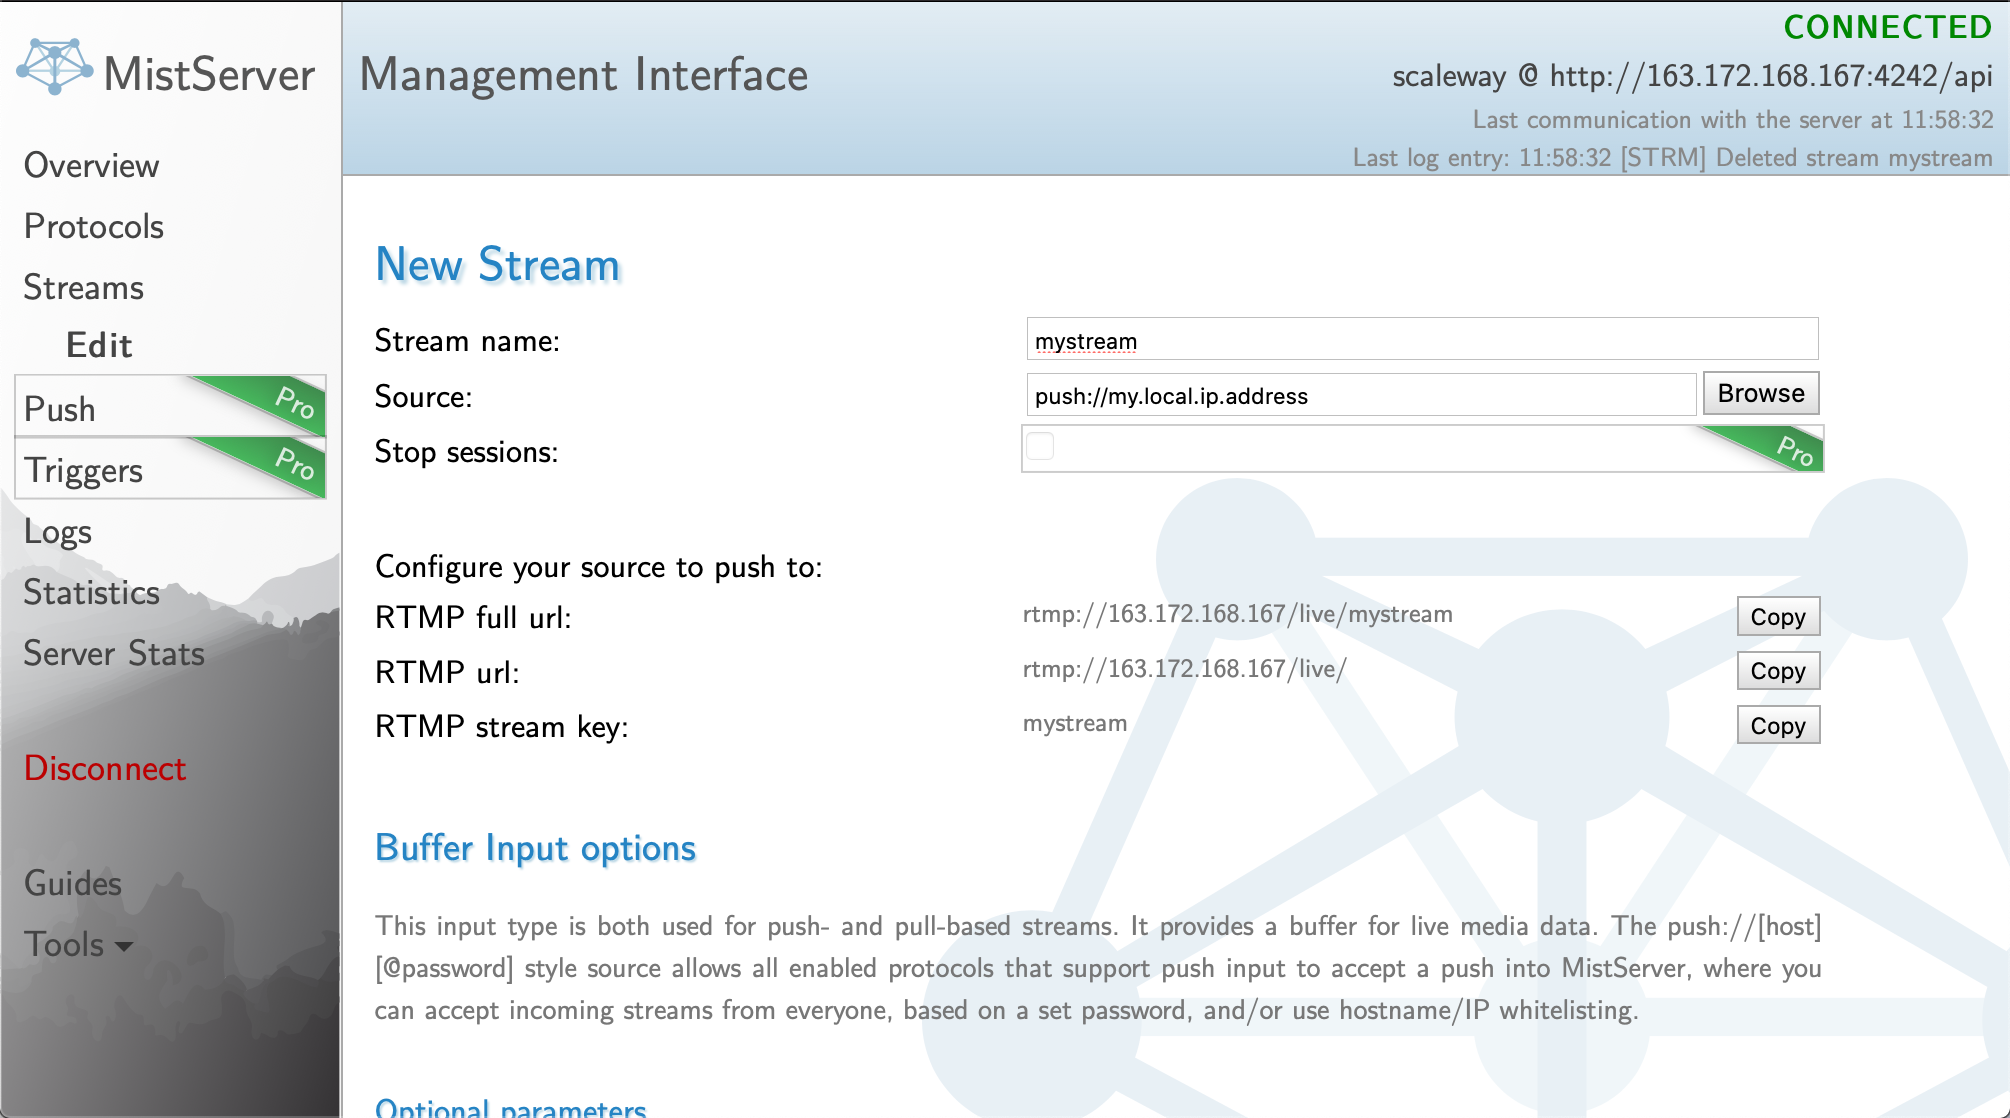The width and height of the screenshot is (2010, 1118).
Task: Click the Pro ribbon on Stop sessions
Action: 1791,449
